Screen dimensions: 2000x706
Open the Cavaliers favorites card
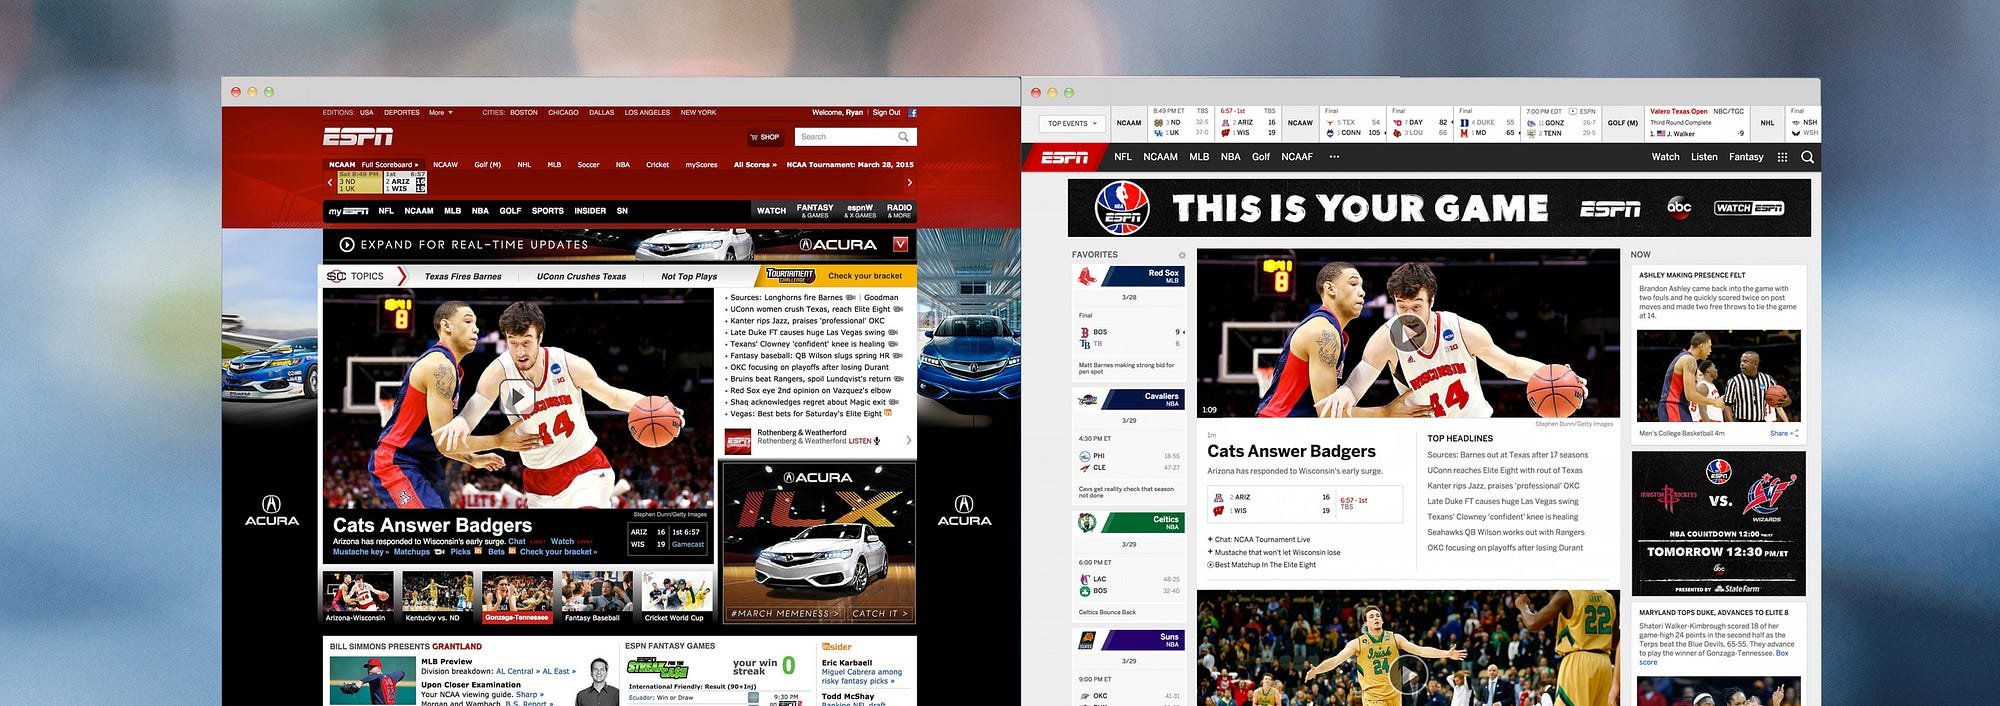1129,445
